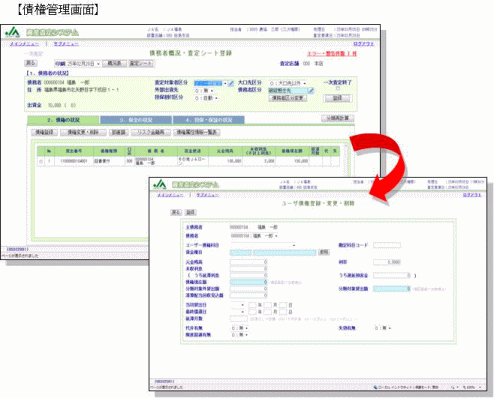This screenshot has height=398, width=494.
Task: Select row 1 radio button in loan table
Action: 41,162
